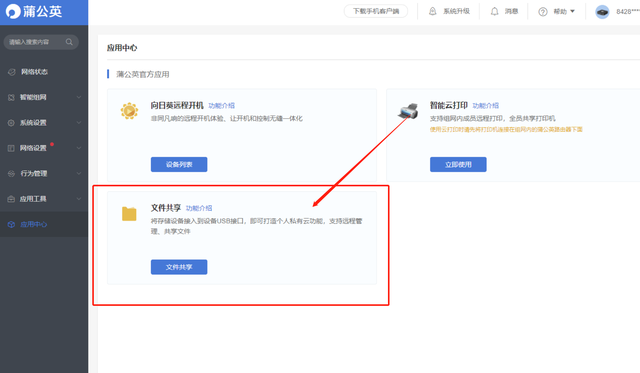This screenshot has width=640, height=373.
Task: Click the 立即使用 button
Action: coord(458,164)
